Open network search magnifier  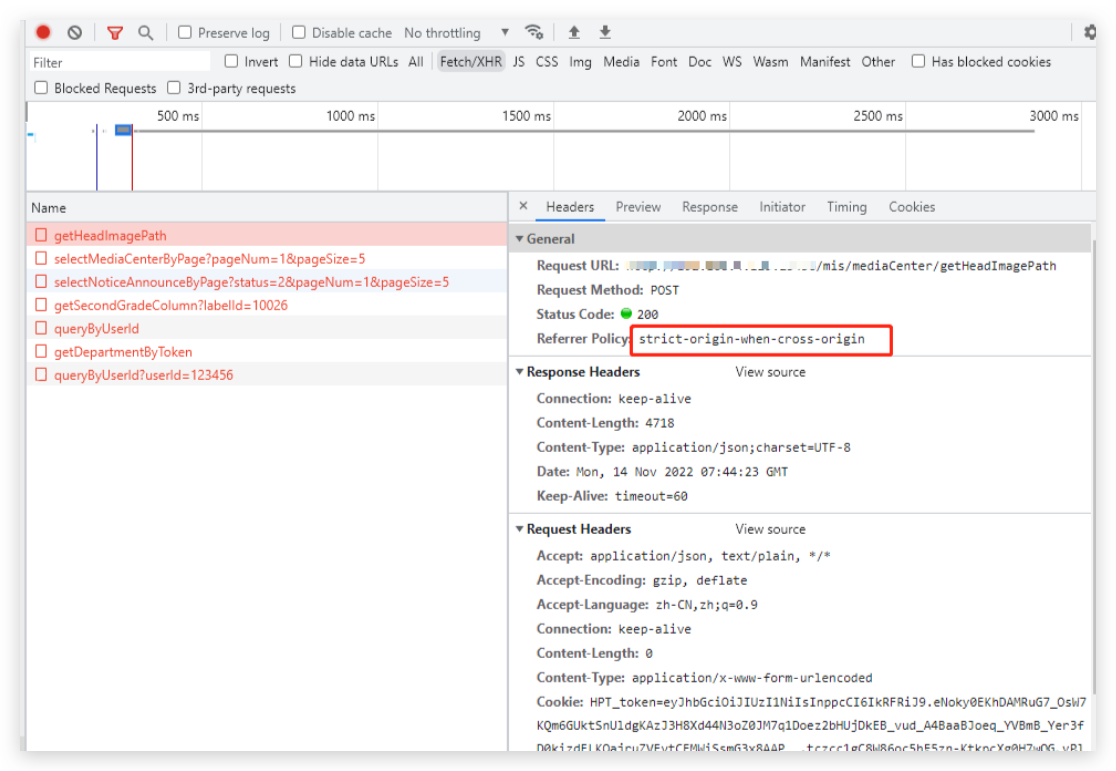pyautogui.click(x=145, y=33)
